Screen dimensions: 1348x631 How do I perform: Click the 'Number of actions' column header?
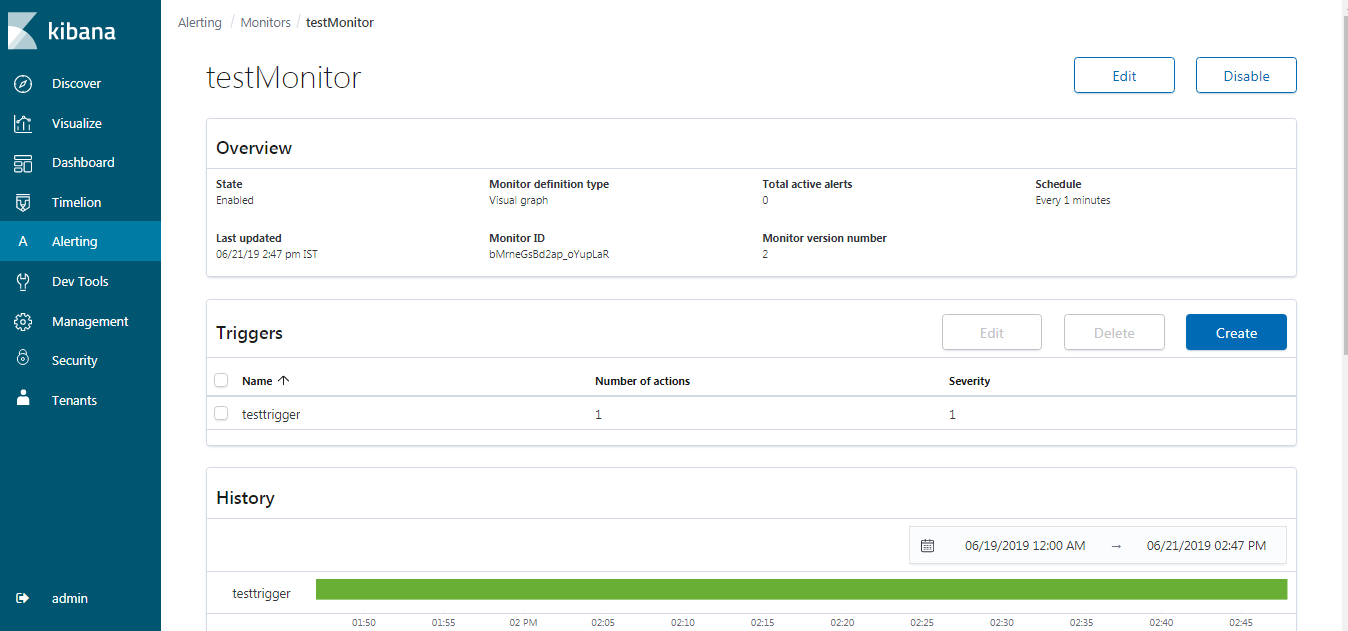click(642, 381)
